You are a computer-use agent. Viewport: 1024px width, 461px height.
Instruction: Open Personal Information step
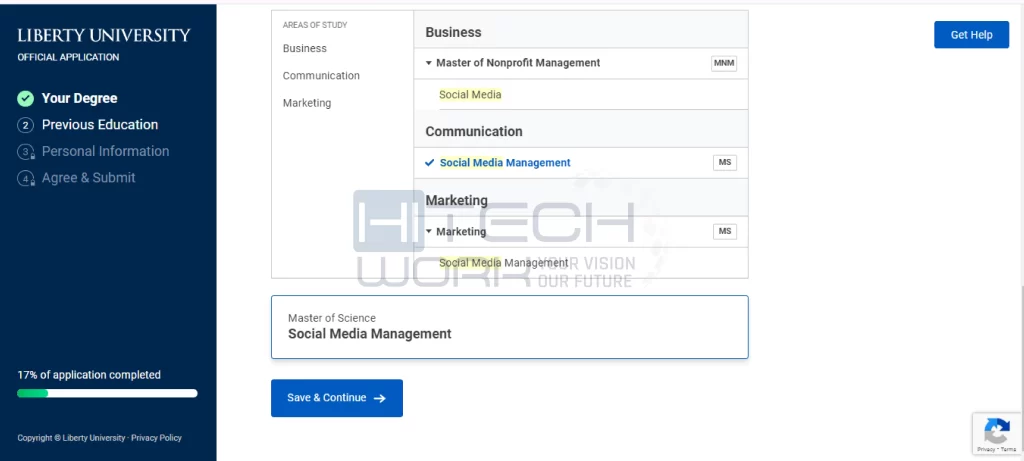tap(105, 151)
